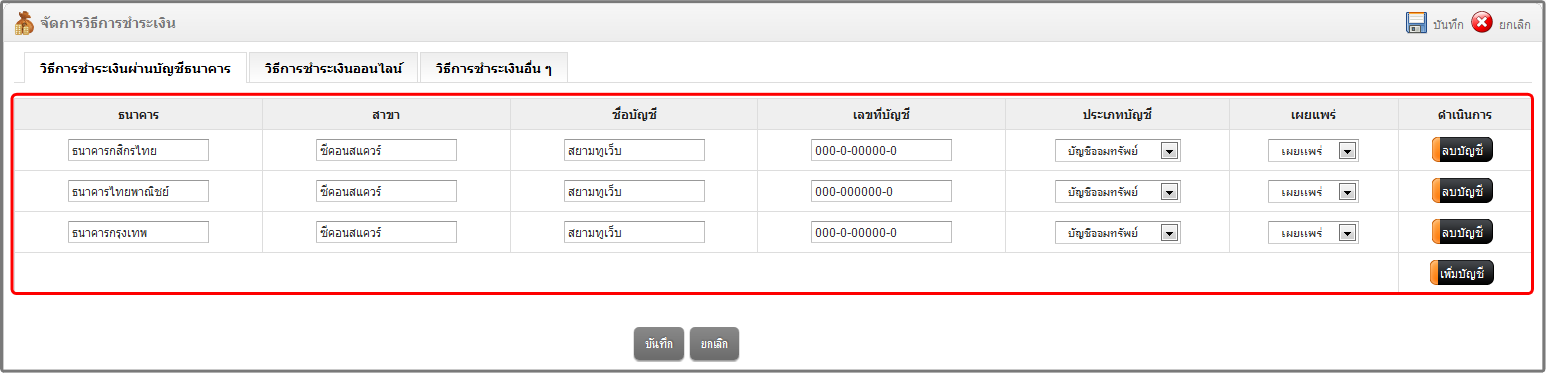Delete the ธนาคารไทยพาณิชย์ account with ลบบัญชี

[x=1462, y=191]
